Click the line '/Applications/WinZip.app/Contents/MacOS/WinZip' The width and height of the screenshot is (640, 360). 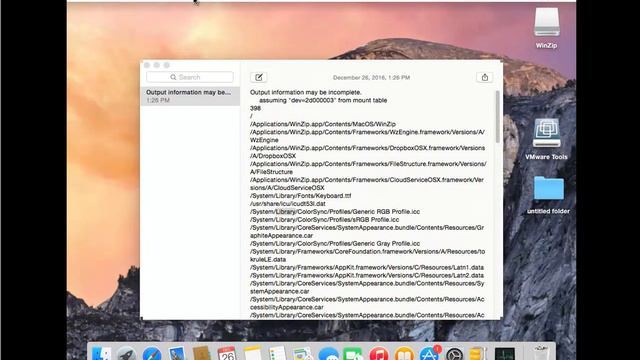323,124
